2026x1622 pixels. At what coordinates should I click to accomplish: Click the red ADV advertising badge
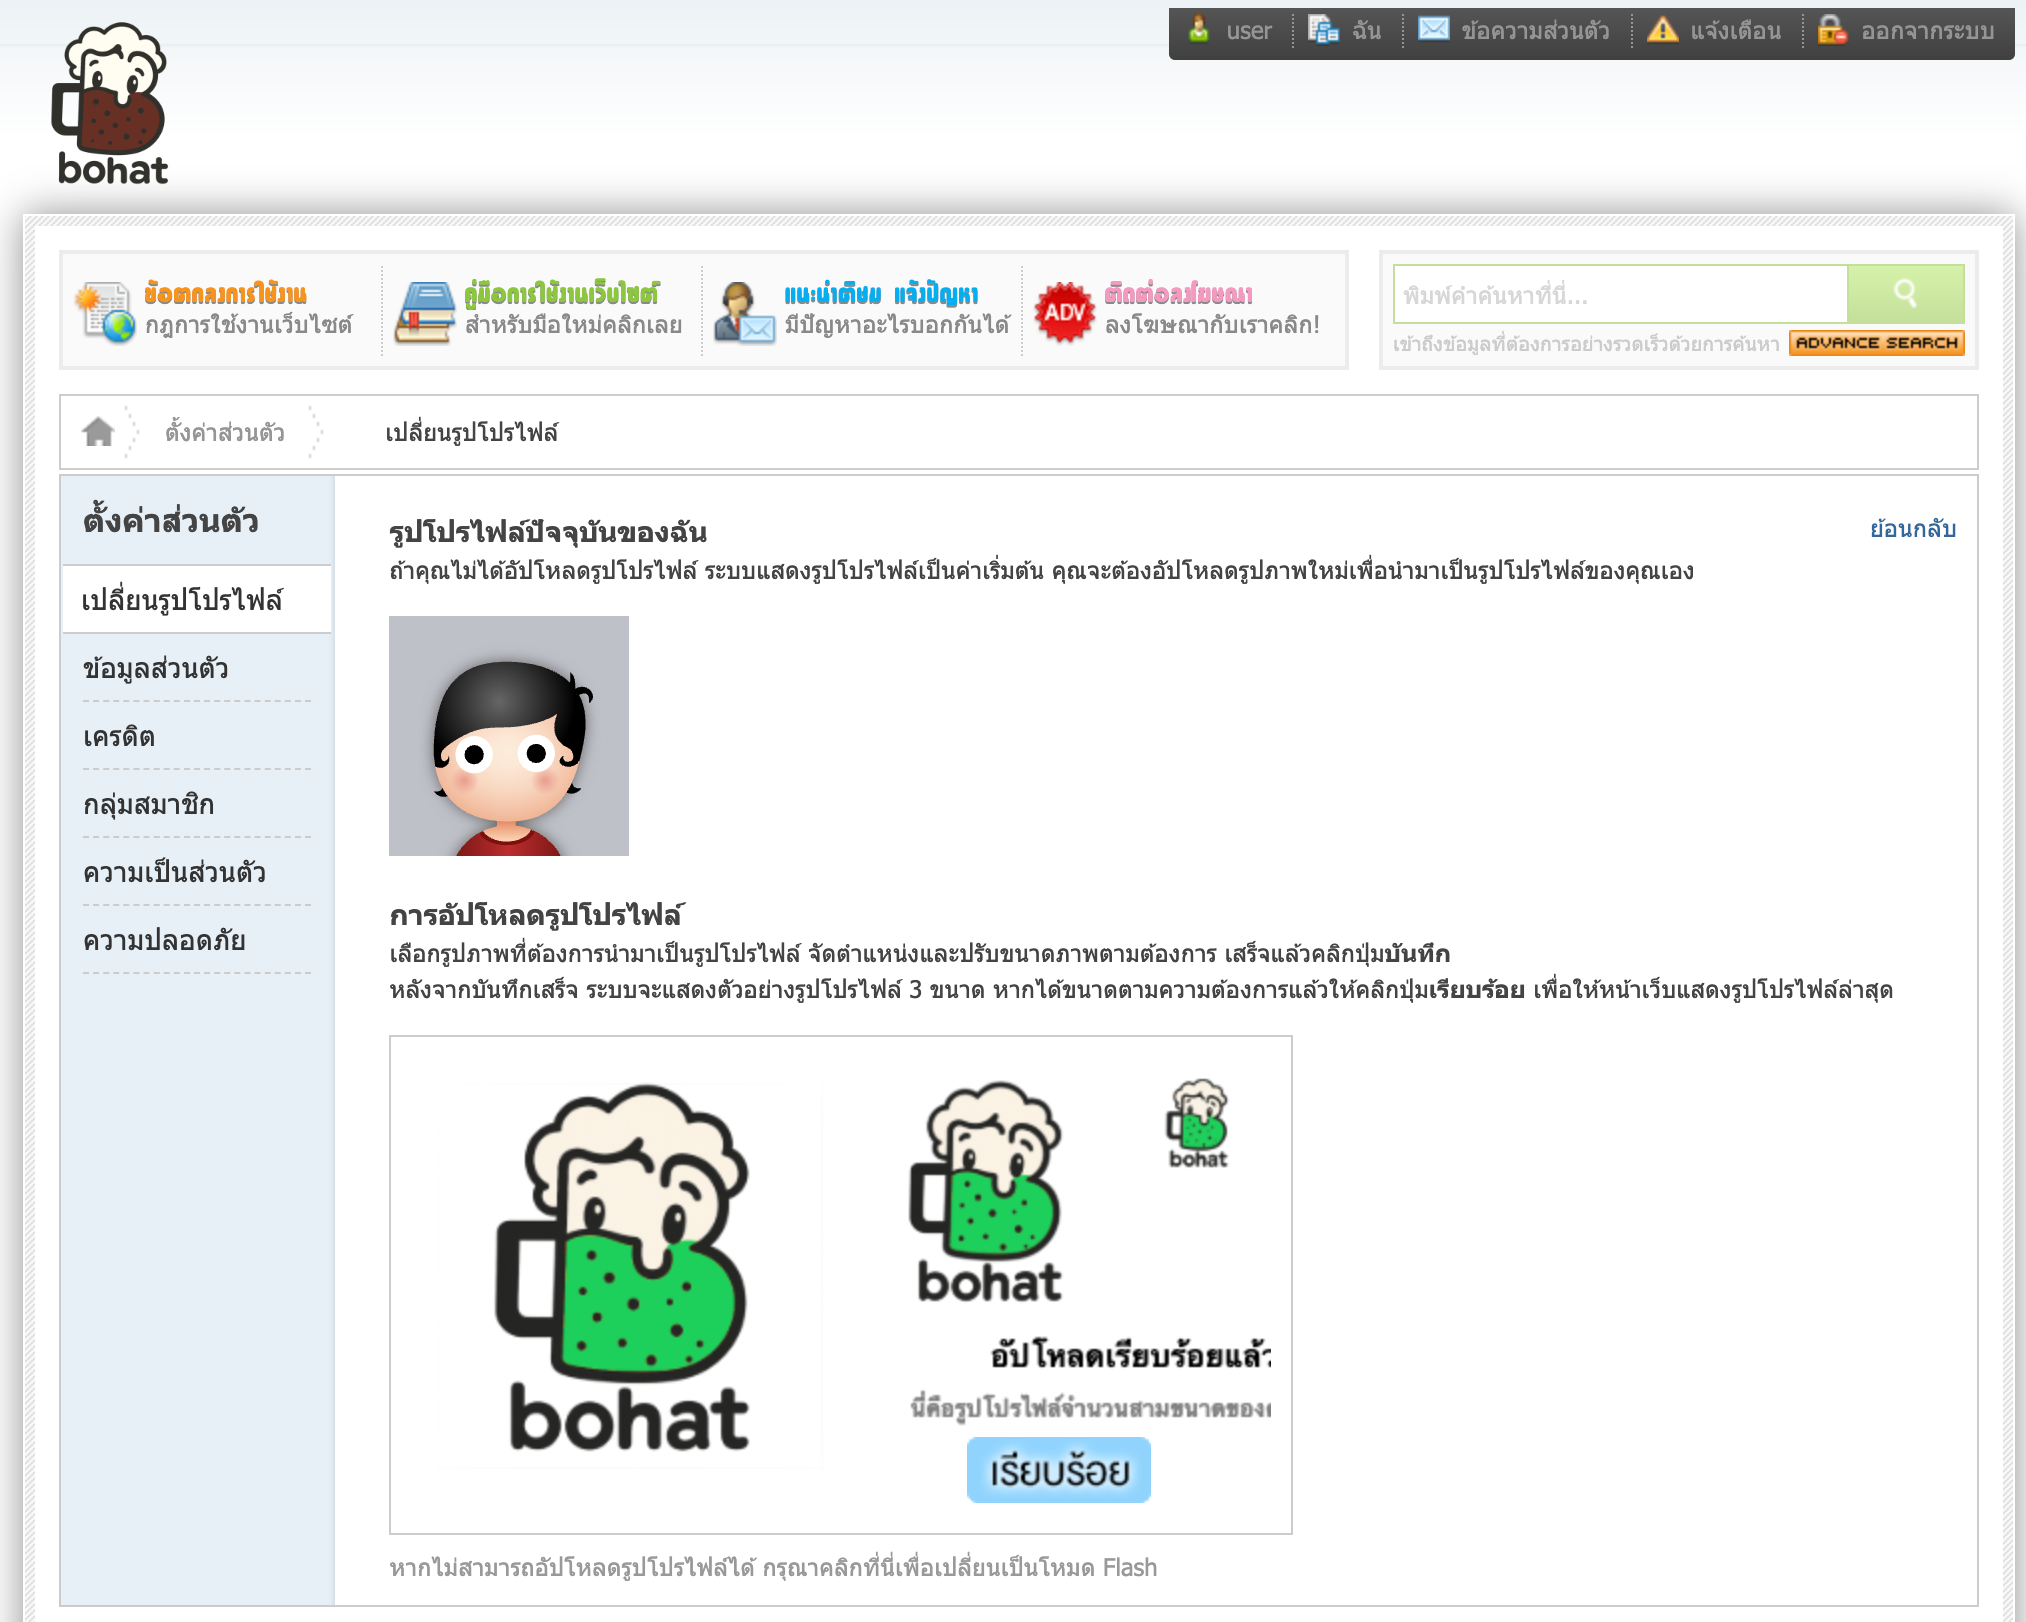click(1063, 312)
